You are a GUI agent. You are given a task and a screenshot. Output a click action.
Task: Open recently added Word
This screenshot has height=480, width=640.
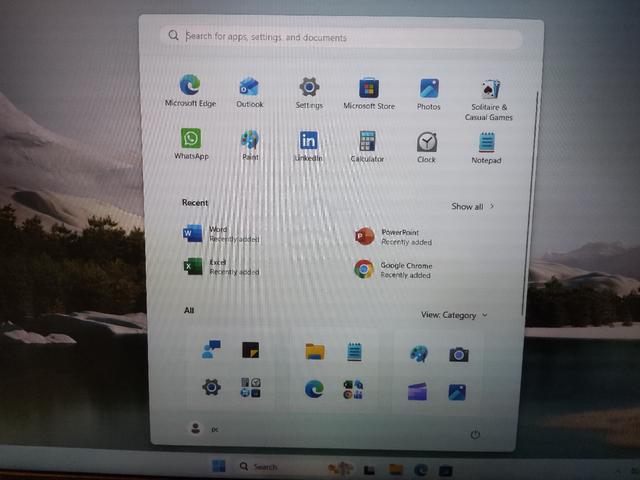221,234
